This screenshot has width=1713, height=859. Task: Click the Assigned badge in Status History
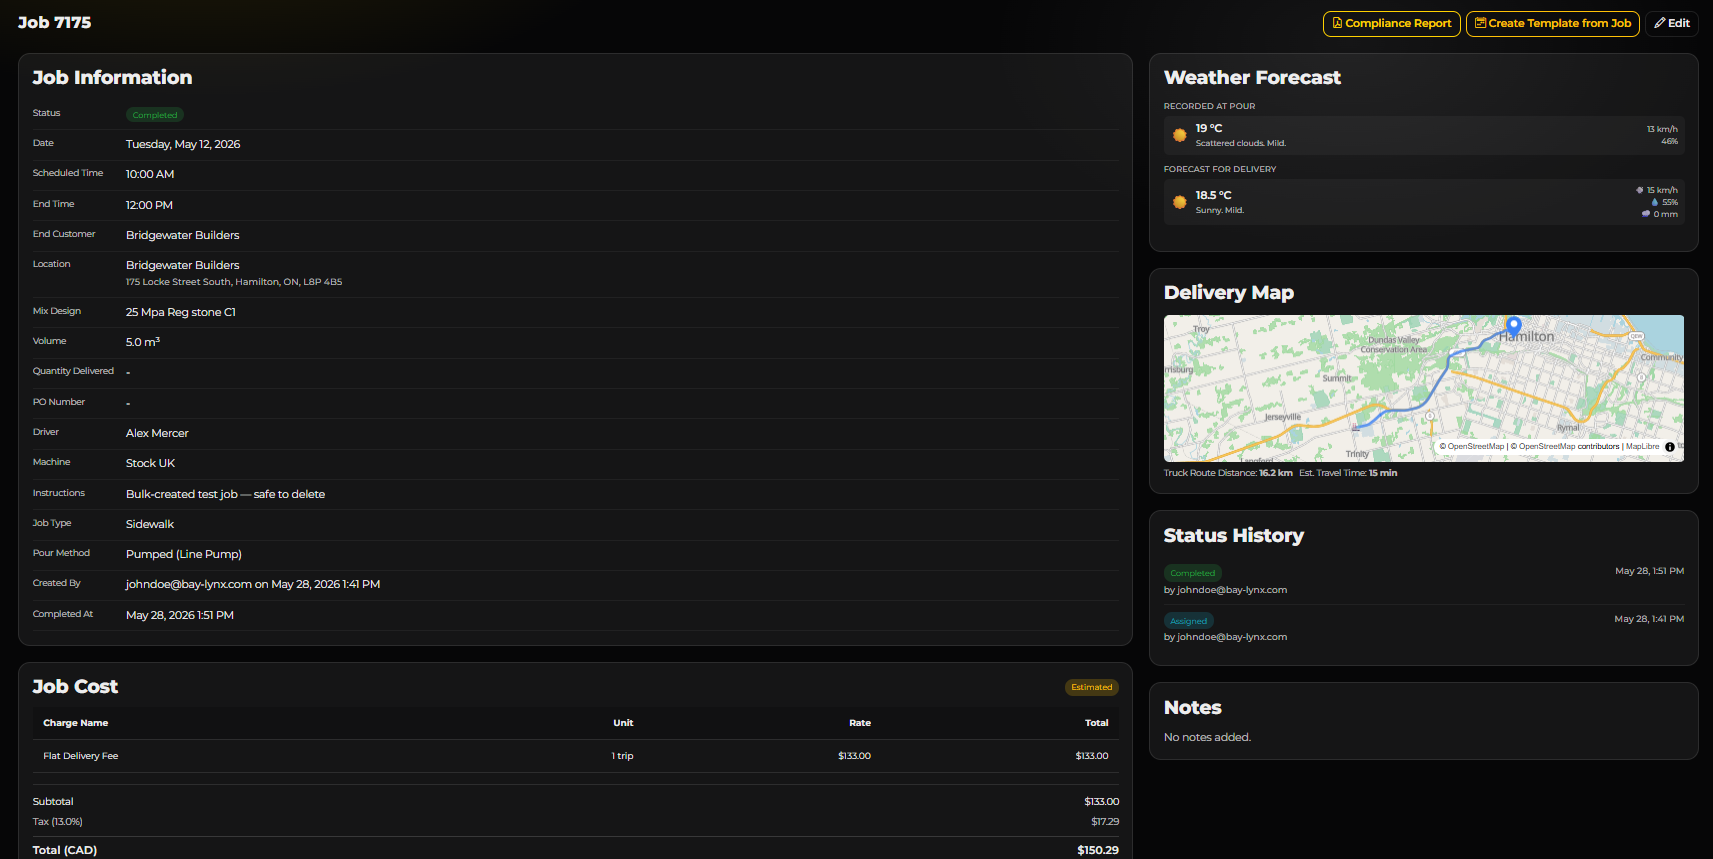pyautogui.click(x=1189, y=621)
